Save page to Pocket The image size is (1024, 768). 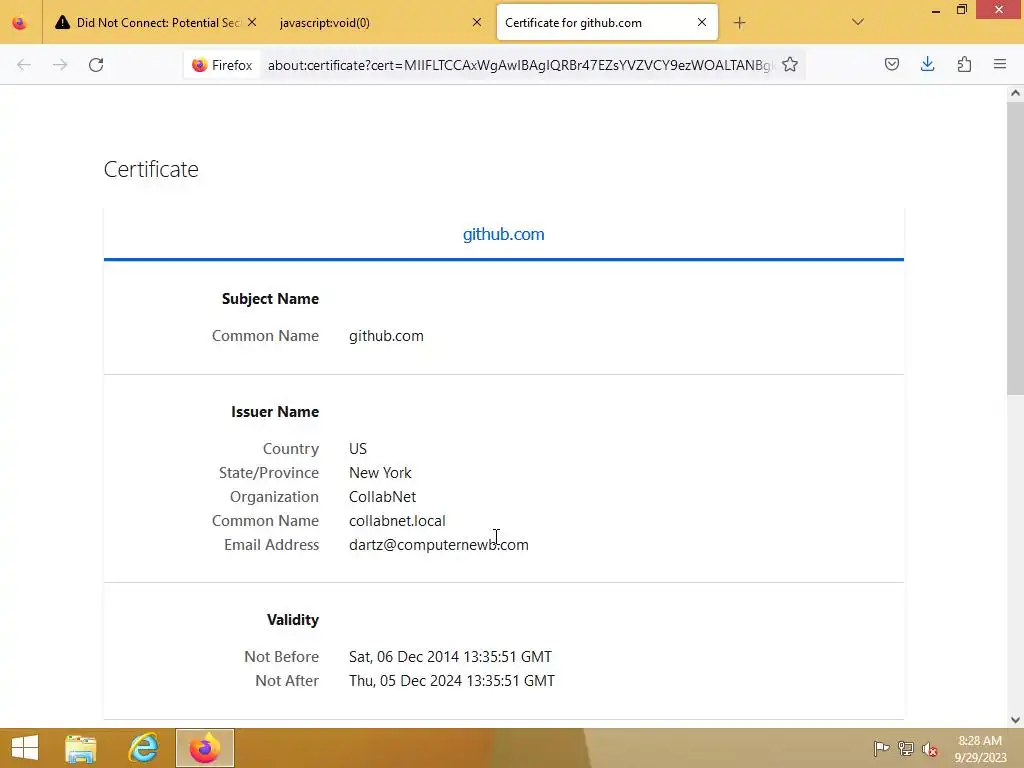click(891, 64)
